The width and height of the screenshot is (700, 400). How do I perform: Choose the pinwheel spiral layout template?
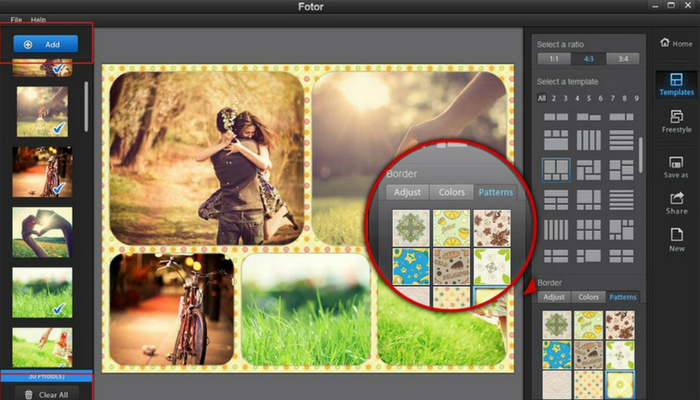click(588, 170)
